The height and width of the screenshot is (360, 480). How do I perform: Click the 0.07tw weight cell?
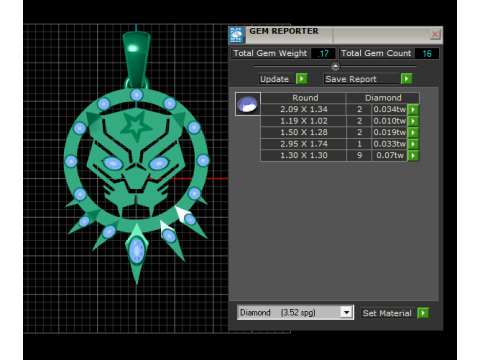click(x=389, y=155)
